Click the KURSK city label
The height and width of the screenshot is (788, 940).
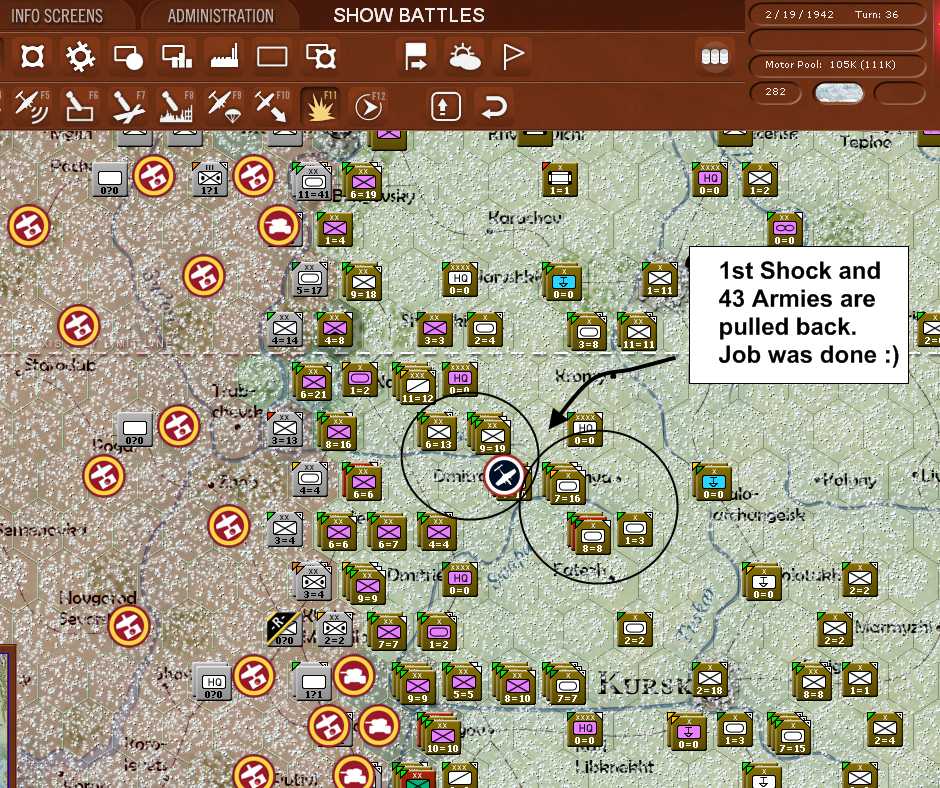coord(644,682)
